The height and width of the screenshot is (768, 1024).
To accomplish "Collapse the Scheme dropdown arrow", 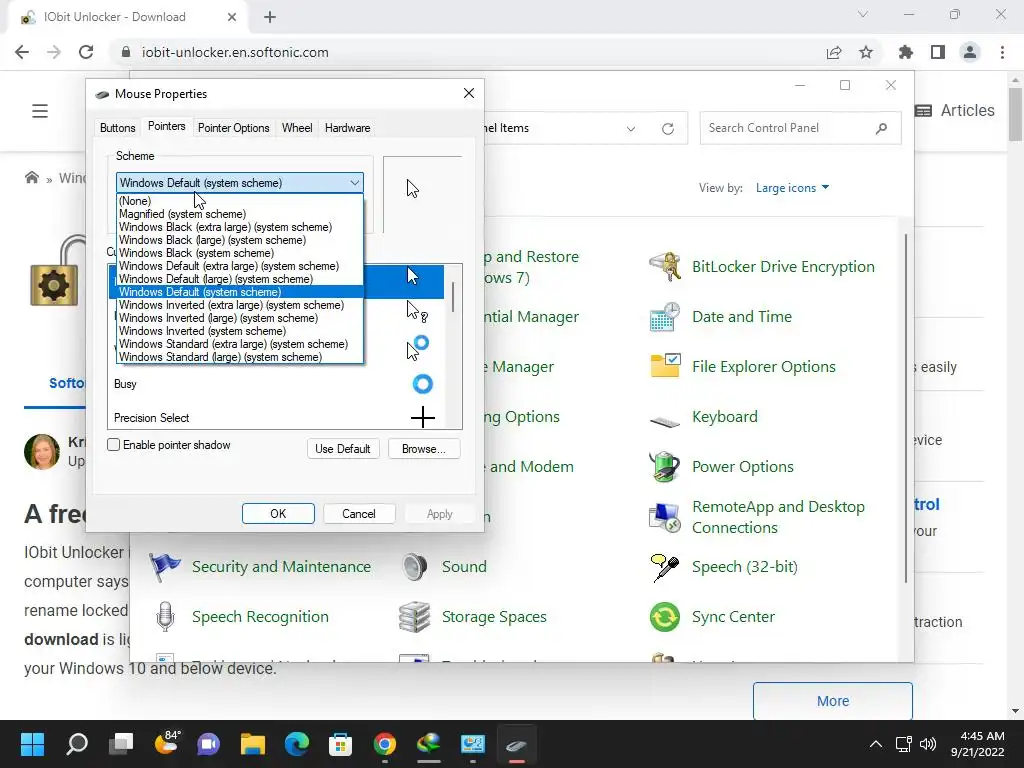I will click(x=355, y=183).
